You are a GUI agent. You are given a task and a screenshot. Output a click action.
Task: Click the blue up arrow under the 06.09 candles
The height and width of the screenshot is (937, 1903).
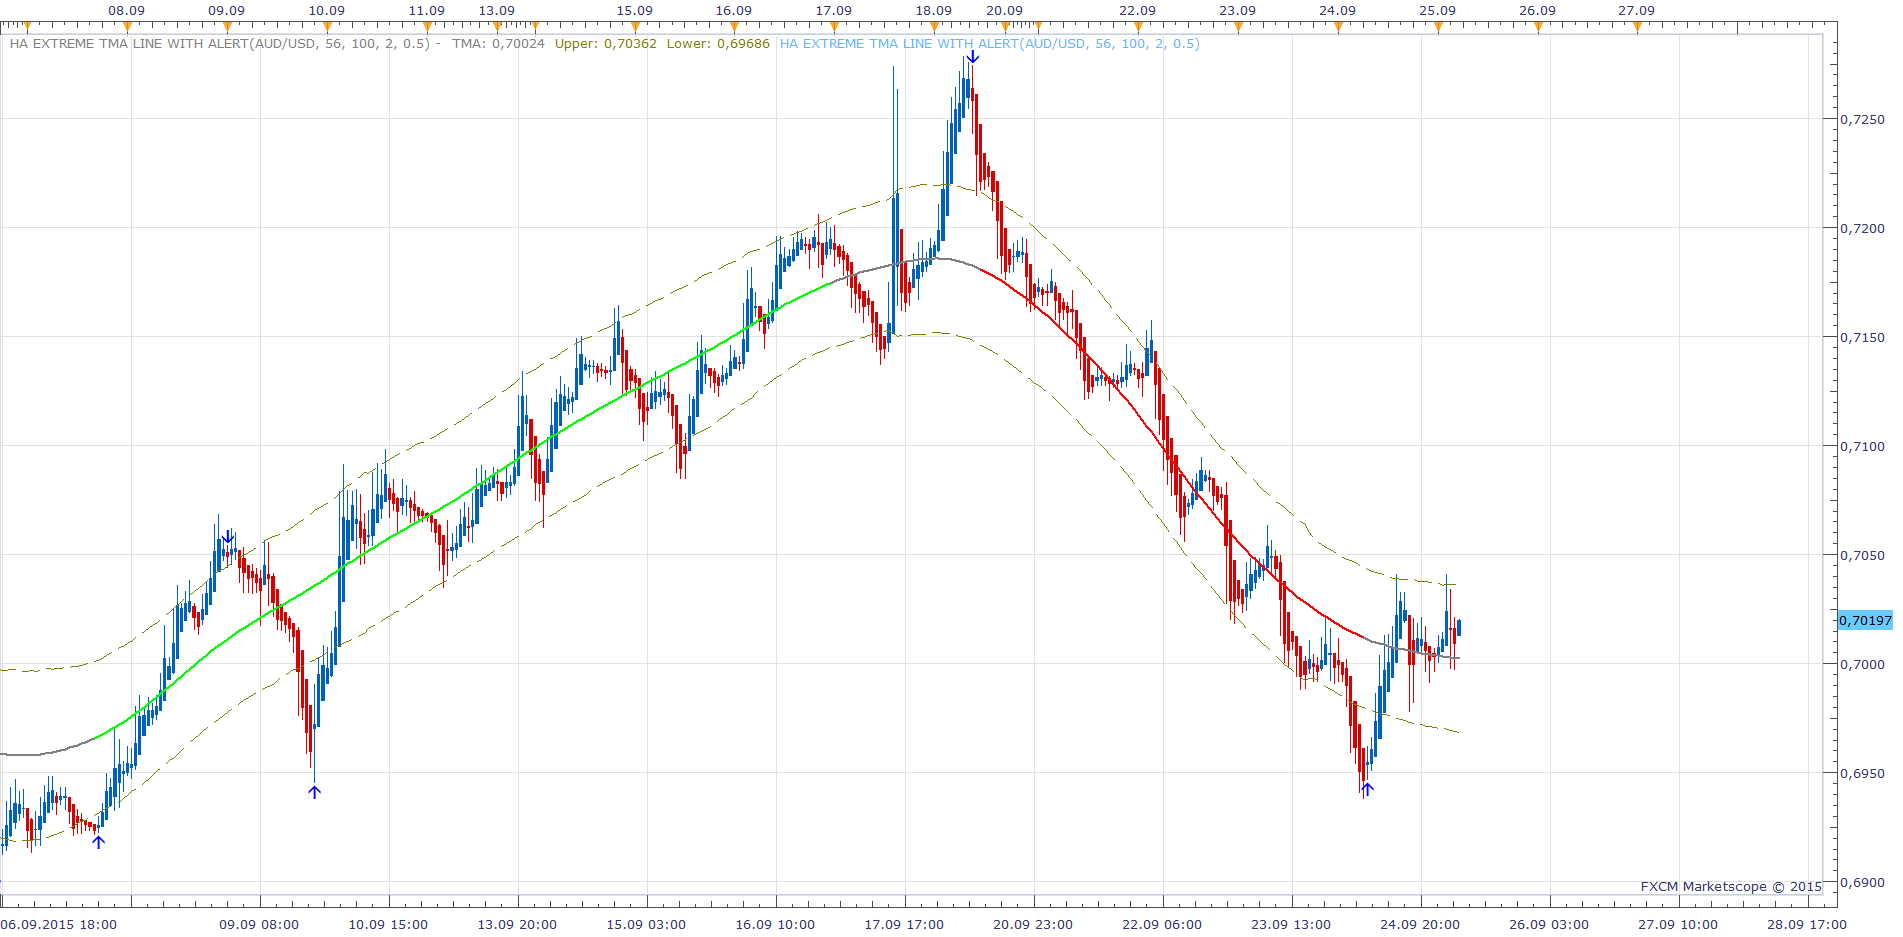coord(98,842)
